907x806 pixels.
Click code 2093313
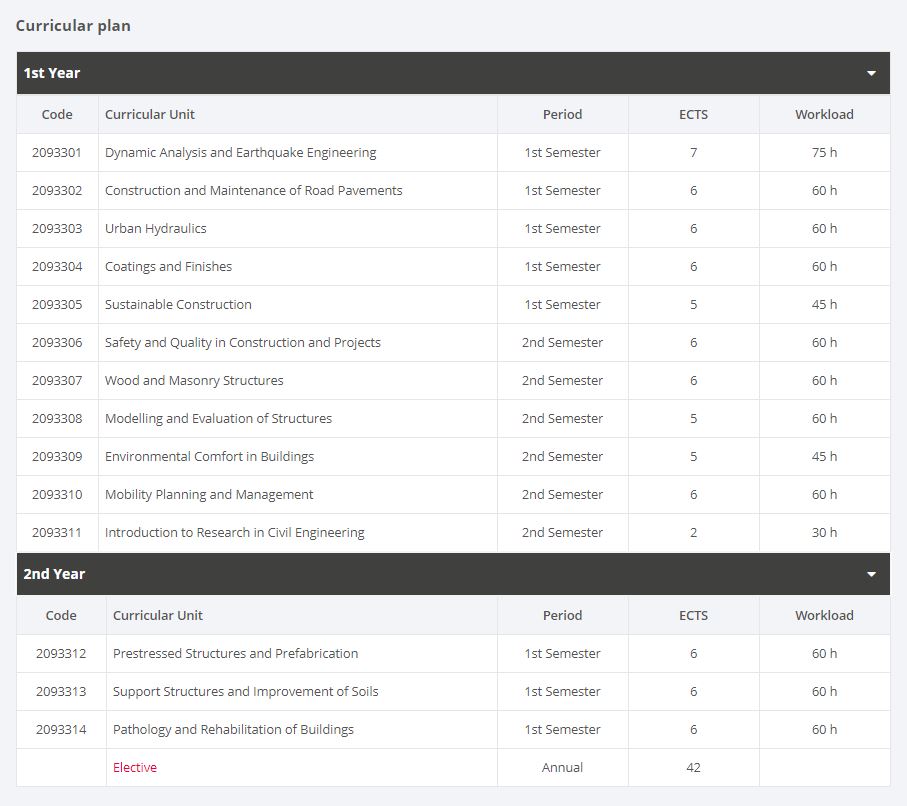[61, 691]
